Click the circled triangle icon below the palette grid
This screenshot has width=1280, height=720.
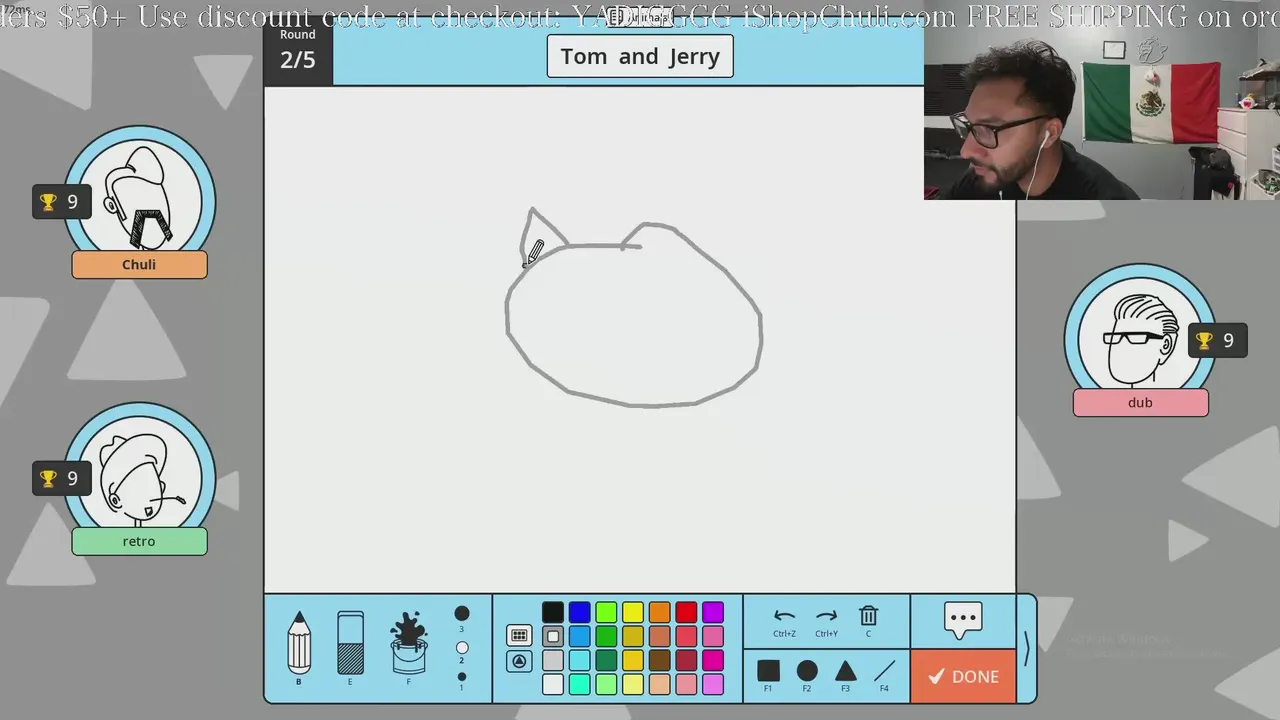pyautogui.click(x=519, y=661)
